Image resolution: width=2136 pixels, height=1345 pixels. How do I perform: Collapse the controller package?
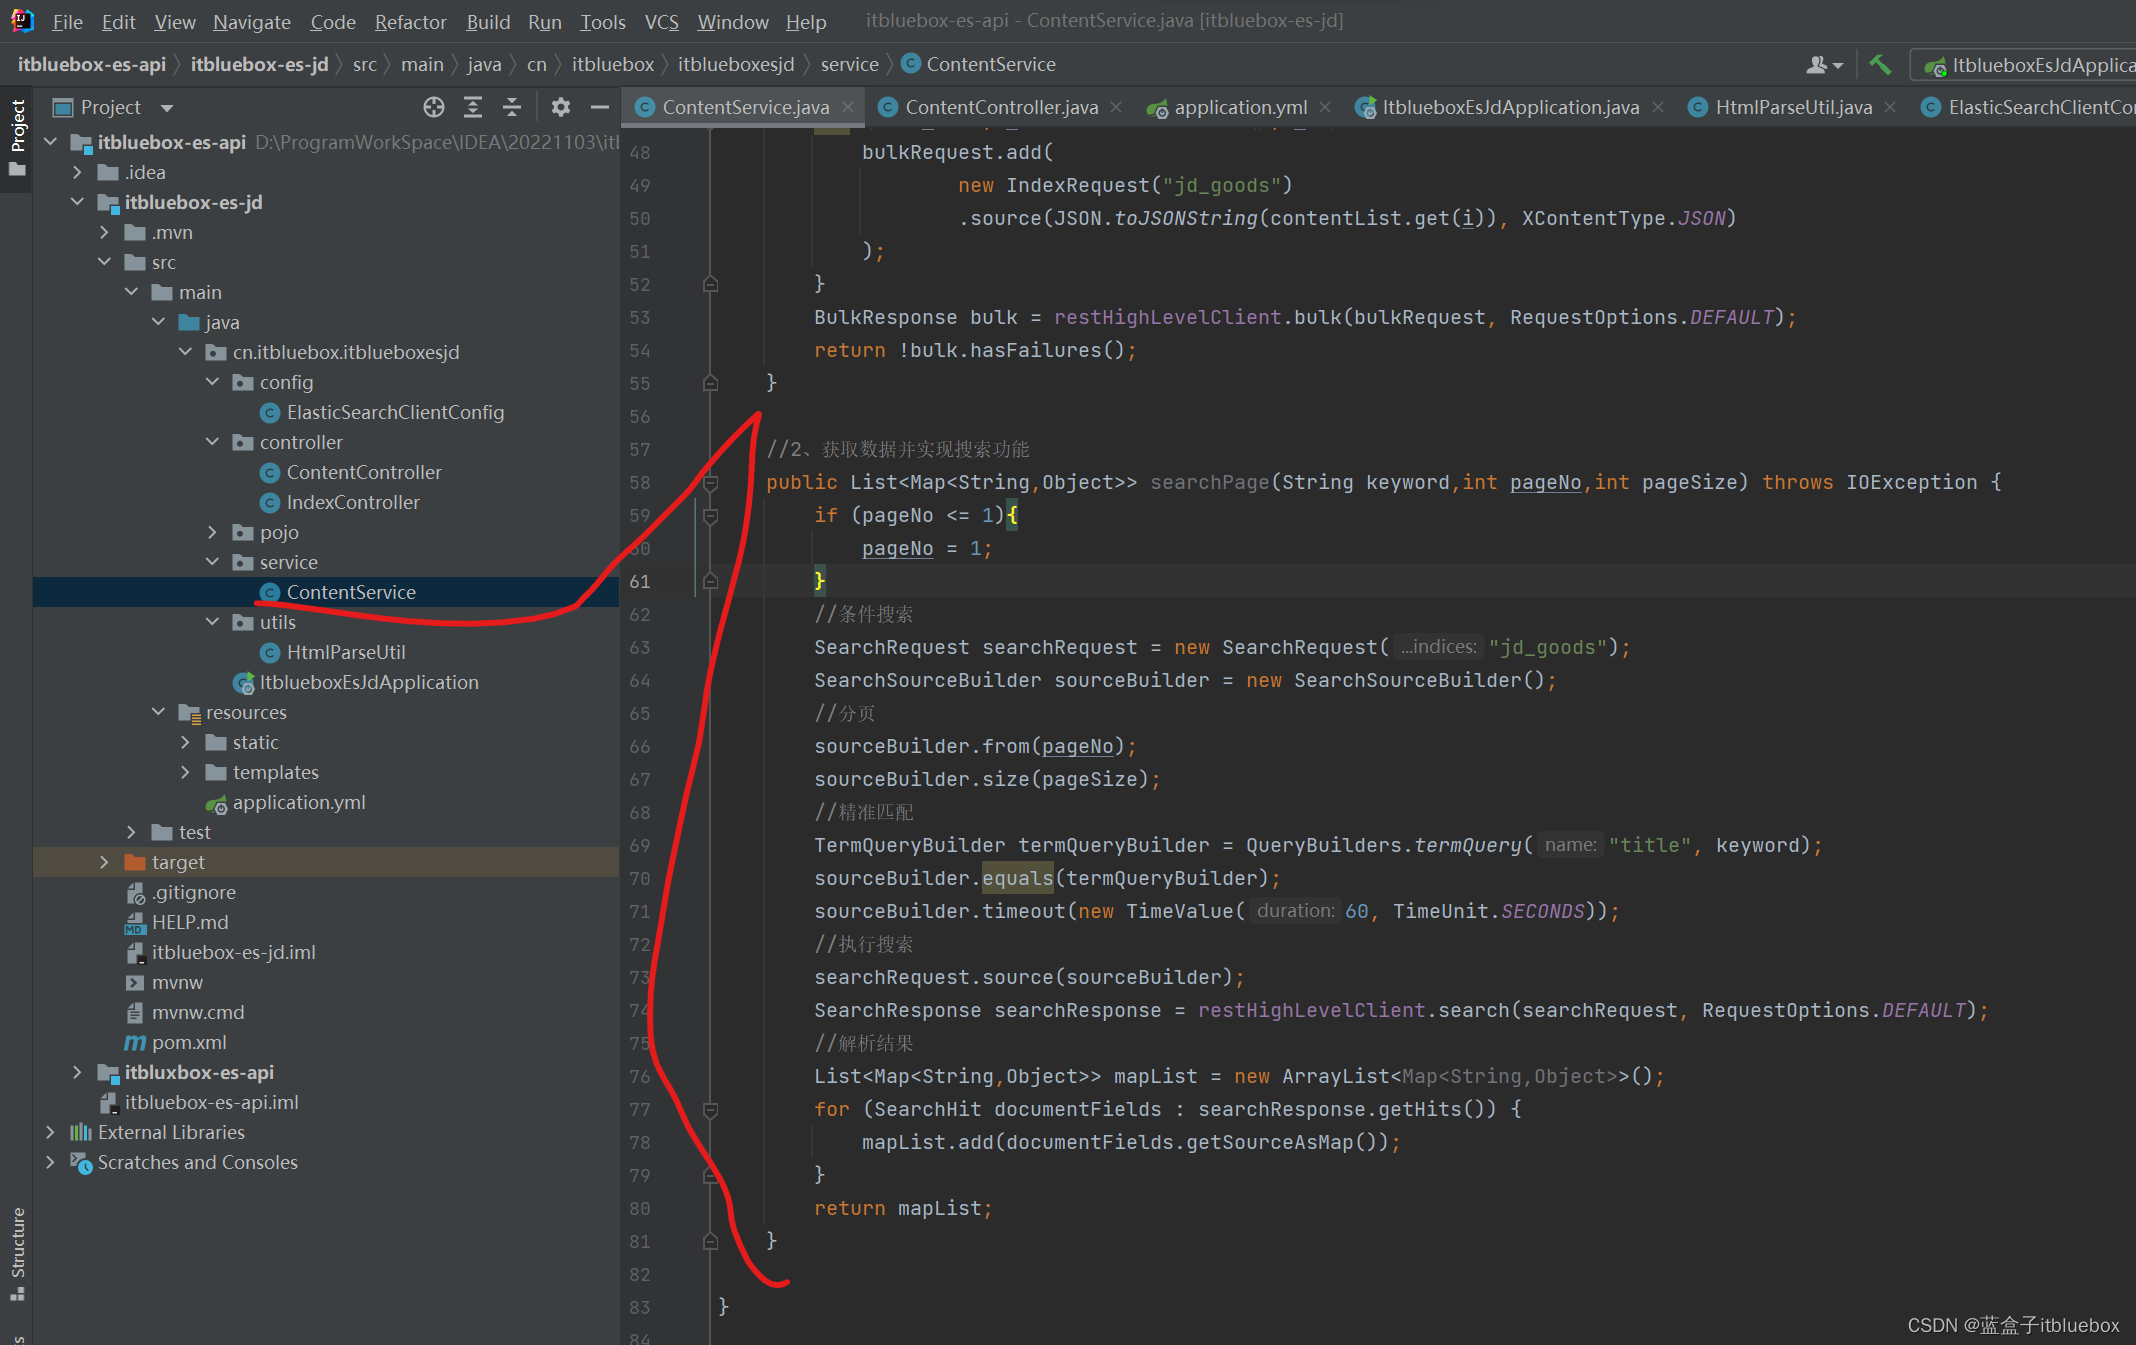[x=212, y=442]
